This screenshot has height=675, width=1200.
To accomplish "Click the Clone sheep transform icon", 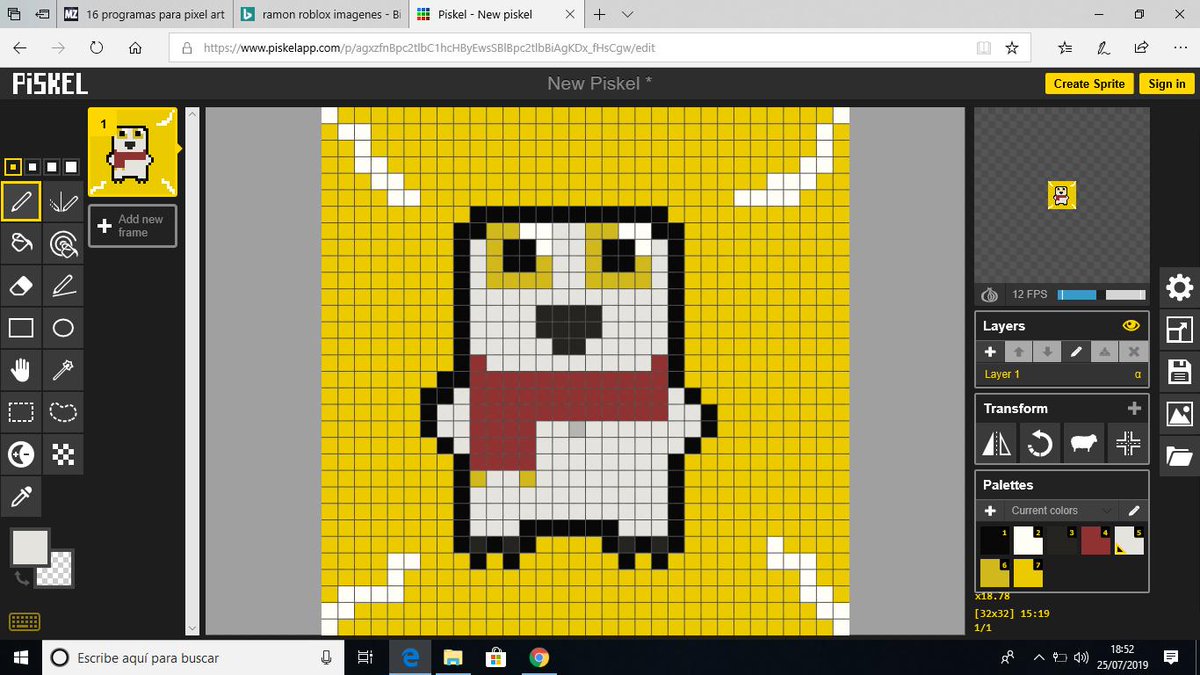I will click(1083, 443).
